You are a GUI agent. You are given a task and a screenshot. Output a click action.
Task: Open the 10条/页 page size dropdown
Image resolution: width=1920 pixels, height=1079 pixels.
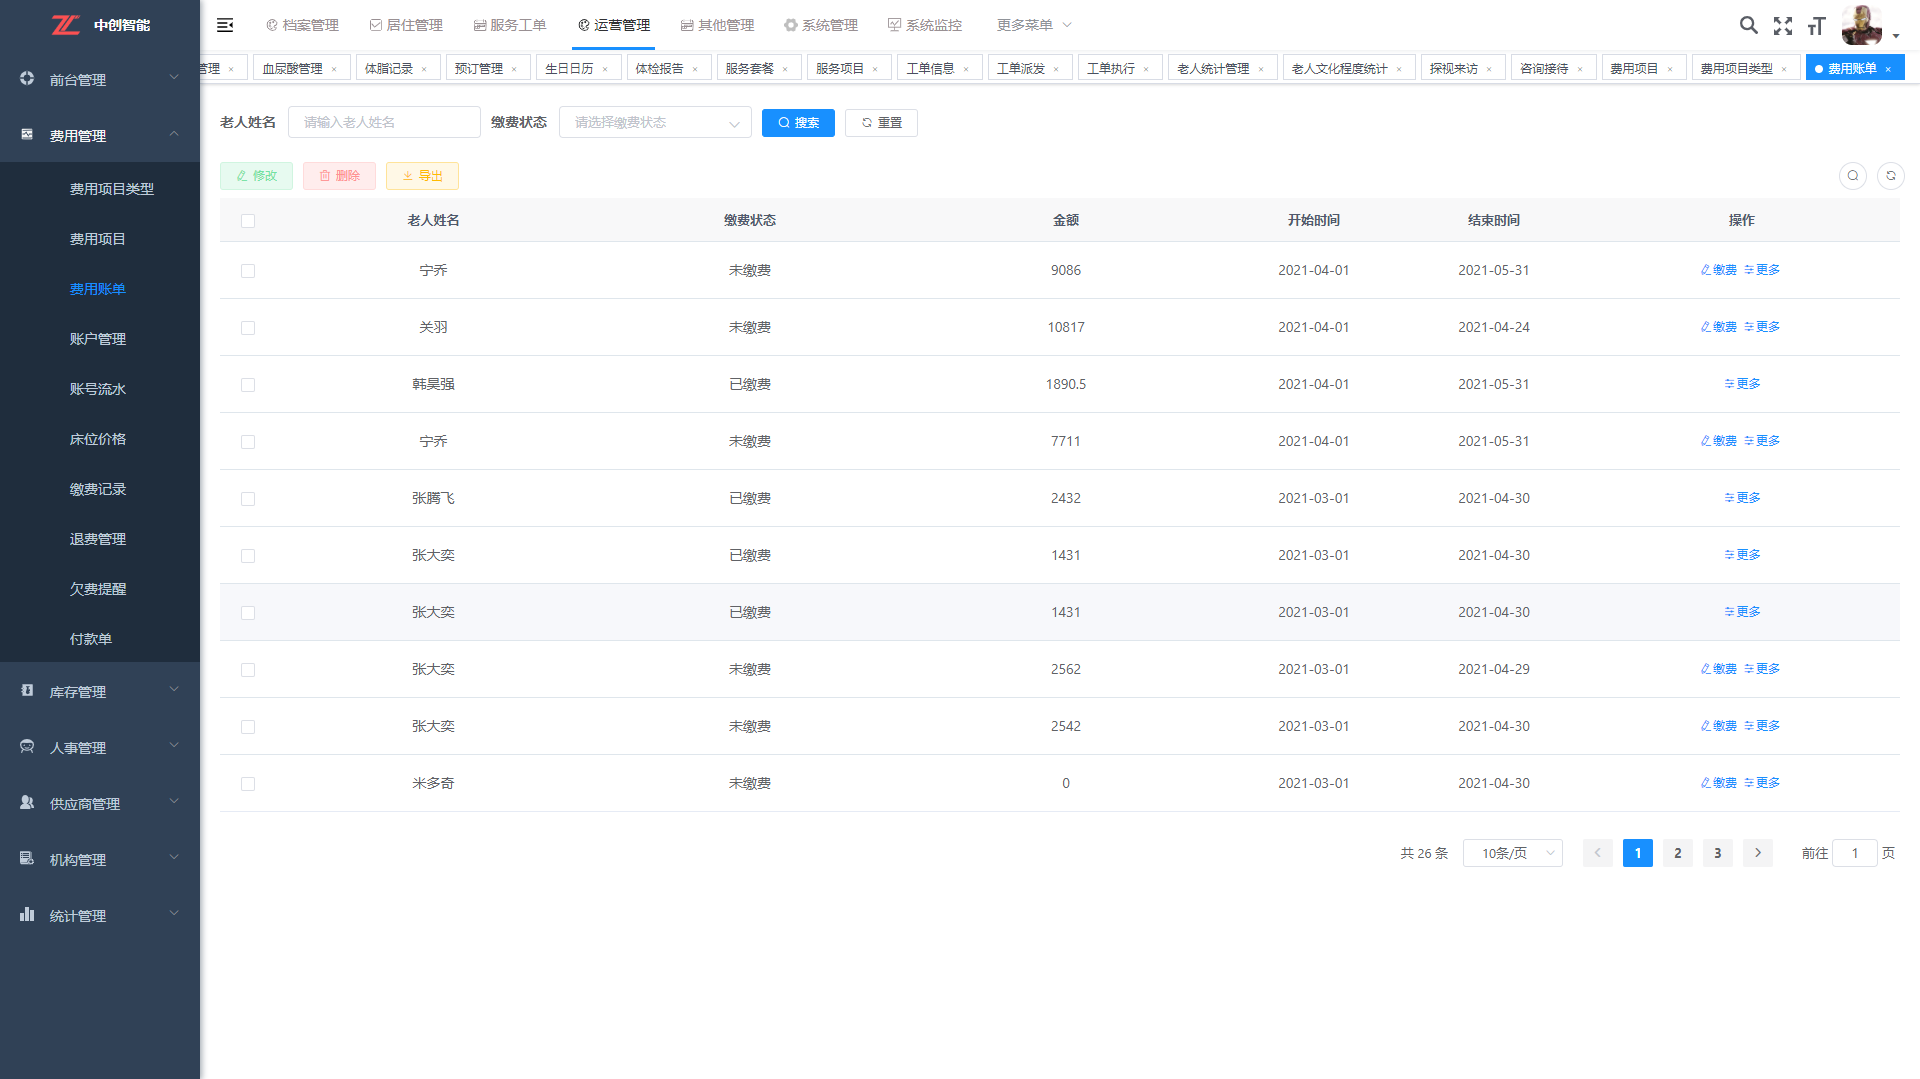[x=1512, y=853]
